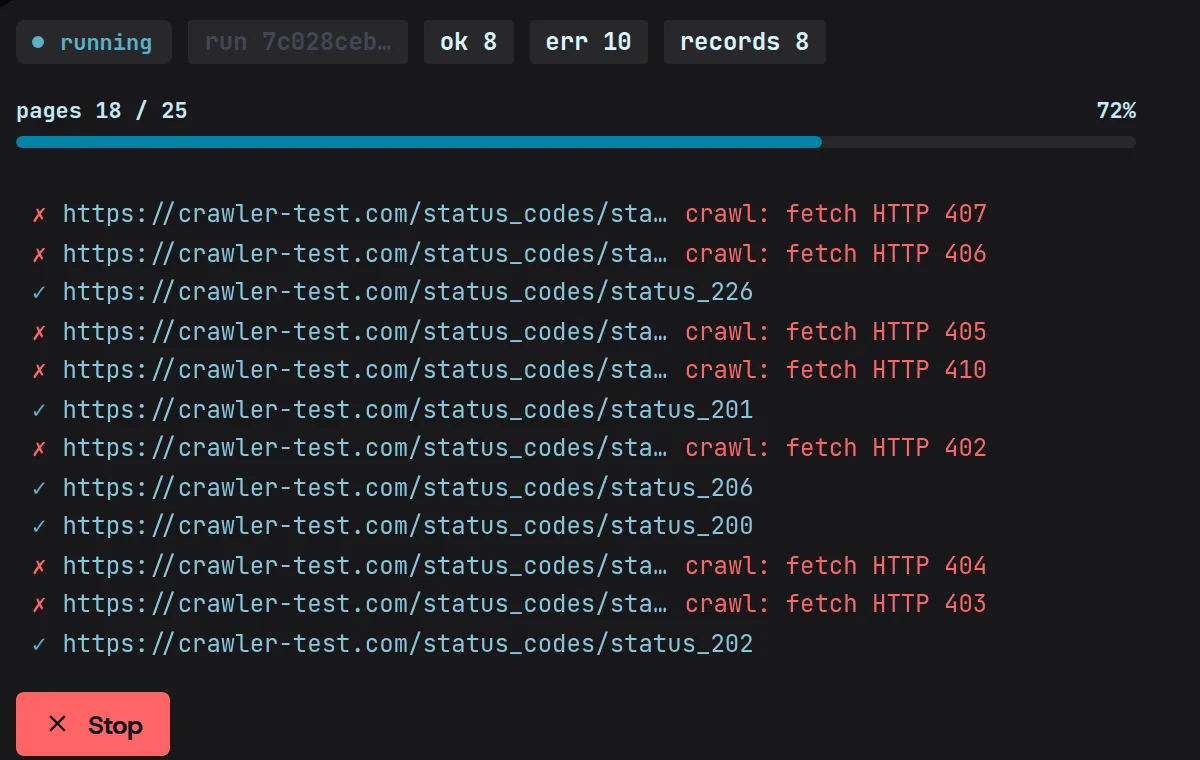Click the 72% progress label
The image size is (1200, 760).
click(x=1116, y=110)
